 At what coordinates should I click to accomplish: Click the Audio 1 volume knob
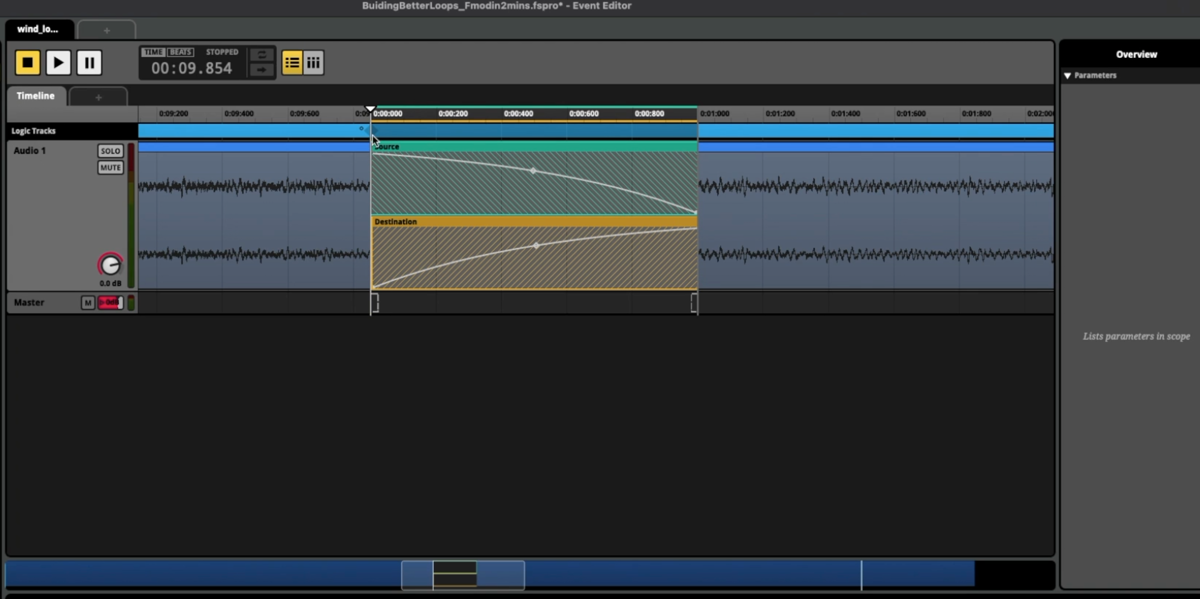[110, 265]
